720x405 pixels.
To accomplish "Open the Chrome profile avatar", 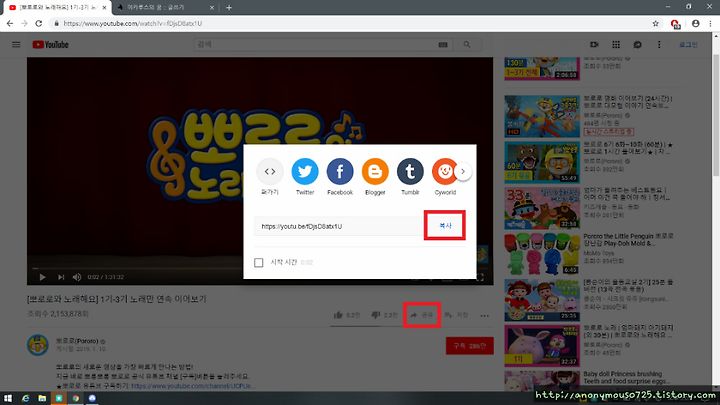I will tap(696, 23).
